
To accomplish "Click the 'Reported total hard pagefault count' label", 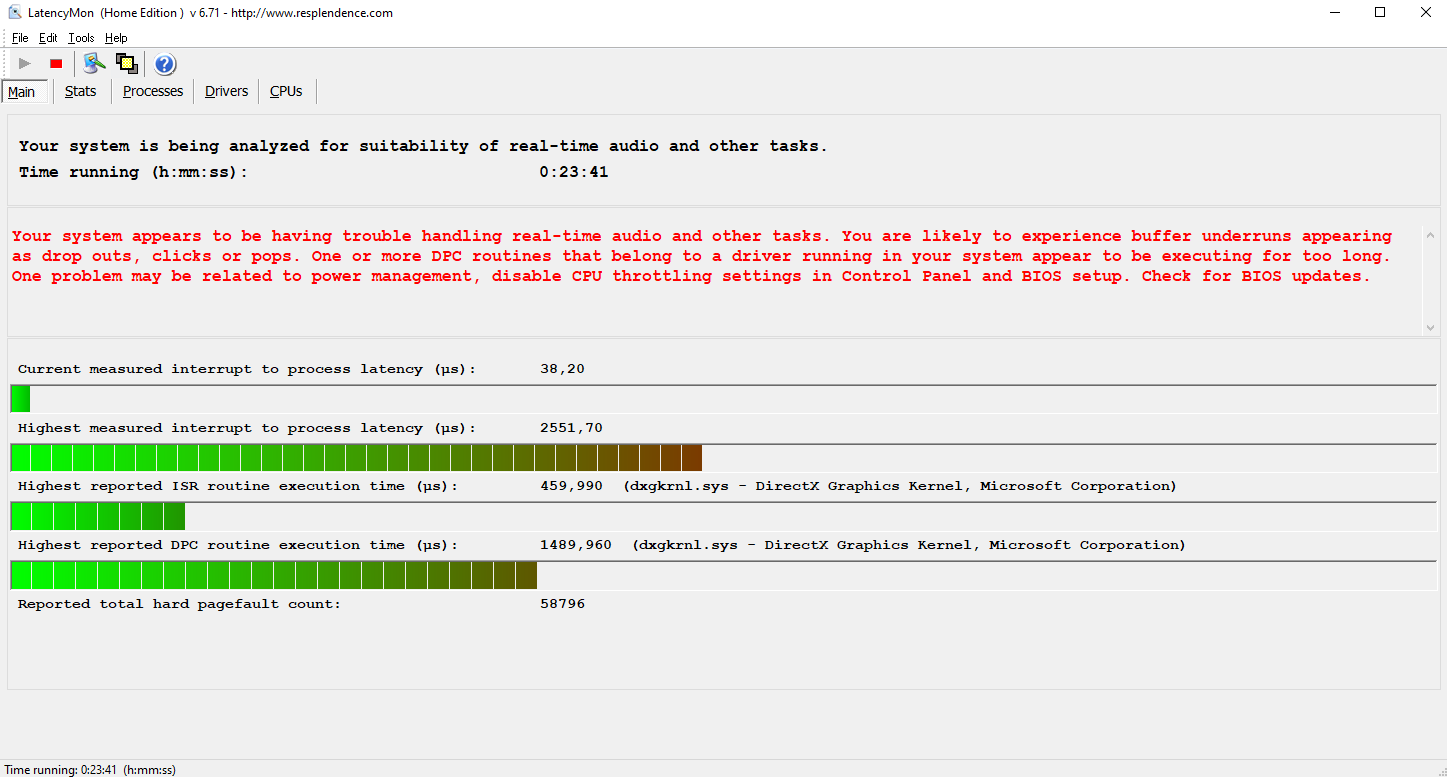I will pos(179,604).
